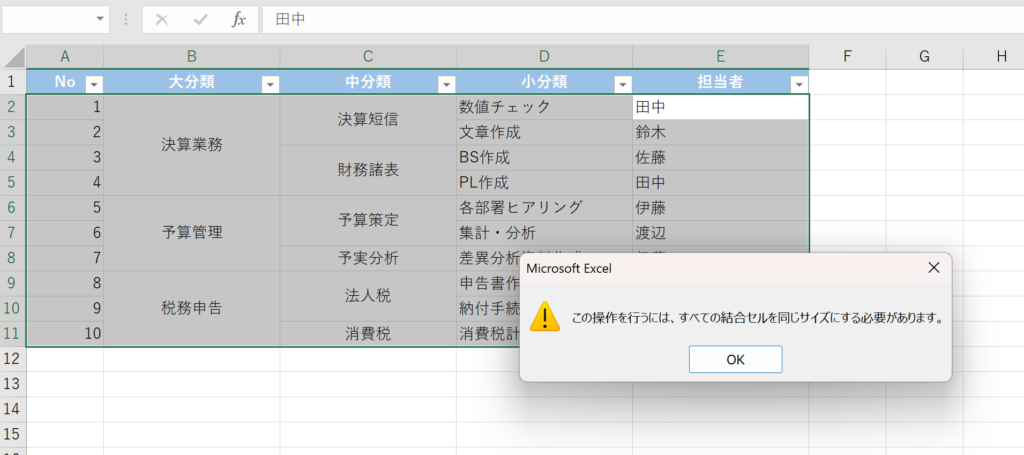Screen dimensions: 1024x455
Task: Click the Cancel X icon in formula bar
Action: [162, 19]
